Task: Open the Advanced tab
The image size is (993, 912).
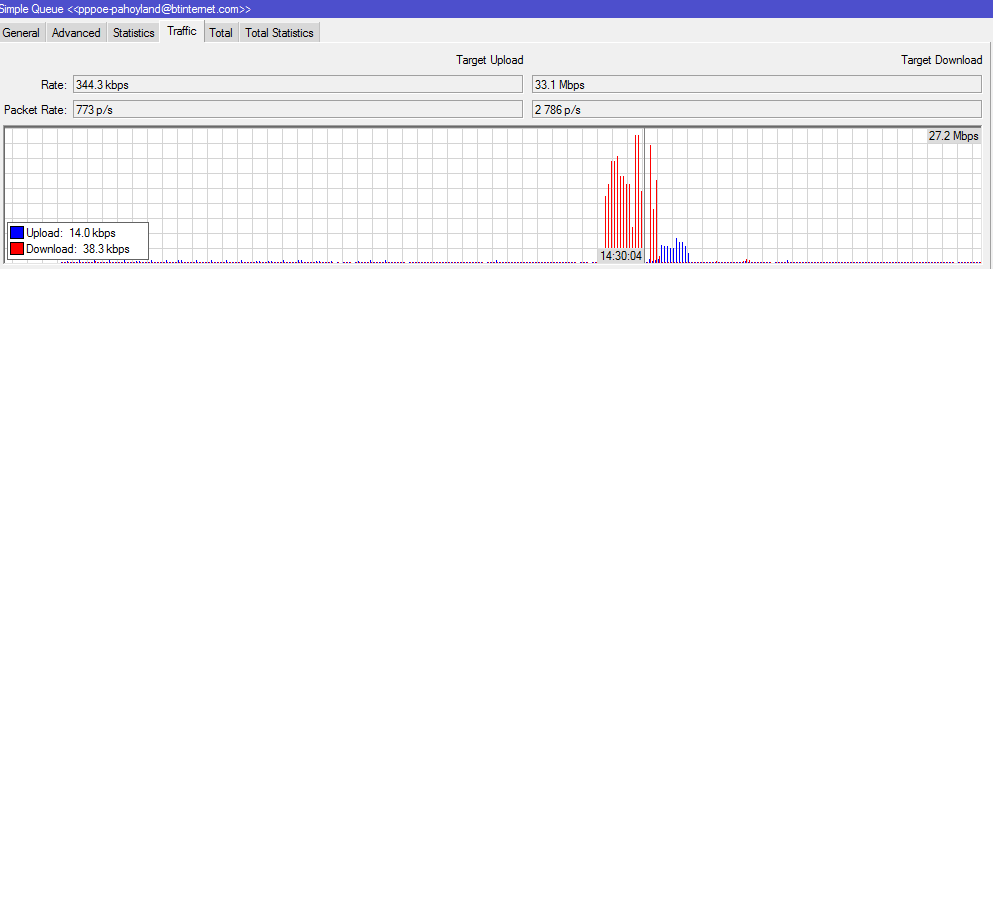Action: [x=76, y=33]
